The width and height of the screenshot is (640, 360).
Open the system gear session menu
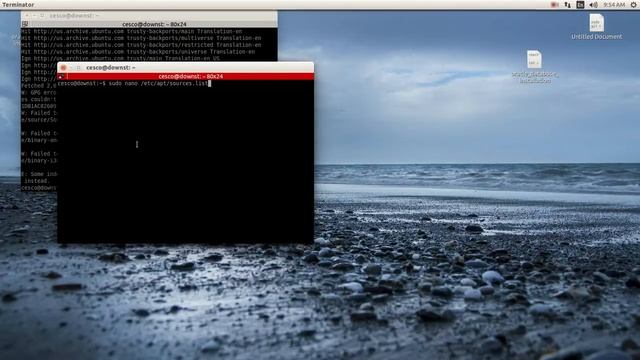[x=633, y=5]
